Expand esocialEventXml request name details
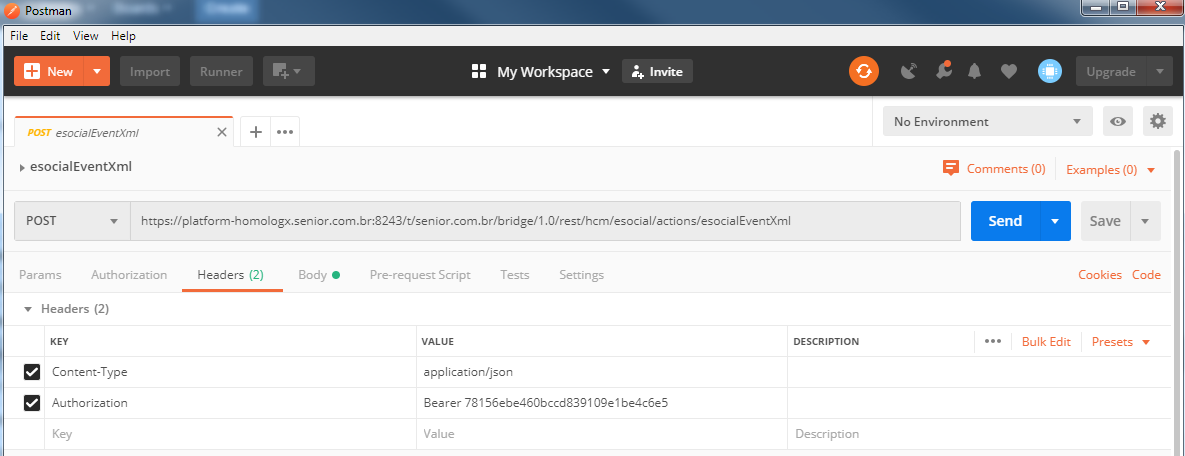 click(x=22, y=167)
